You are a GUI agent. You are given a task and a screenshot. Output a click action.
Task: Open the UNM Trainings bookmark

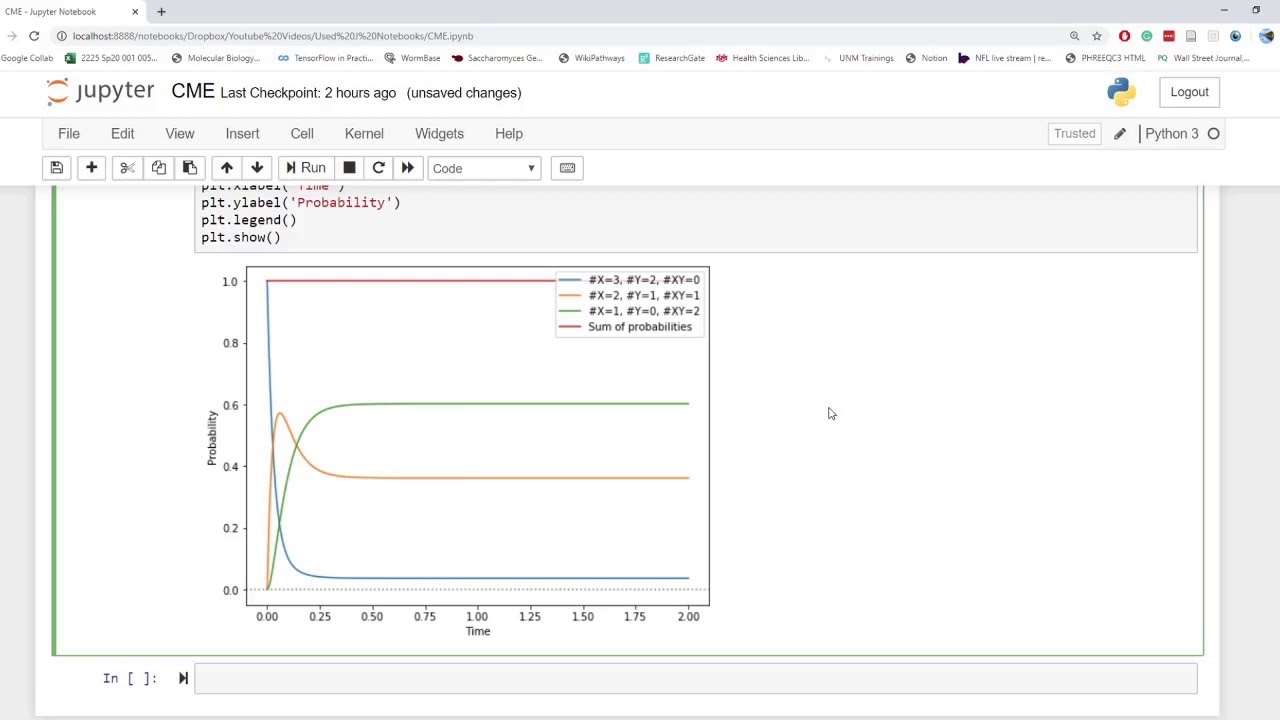(858, 58)
